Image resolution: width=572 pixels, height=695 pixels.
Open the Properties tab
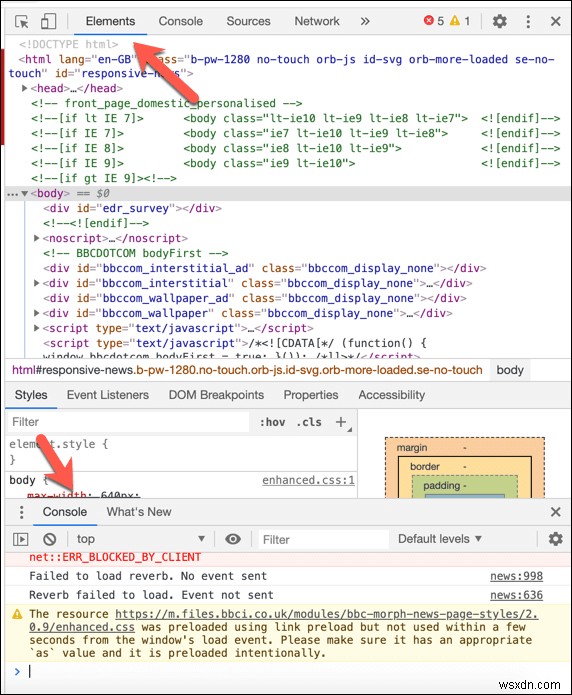pos(311,395)
